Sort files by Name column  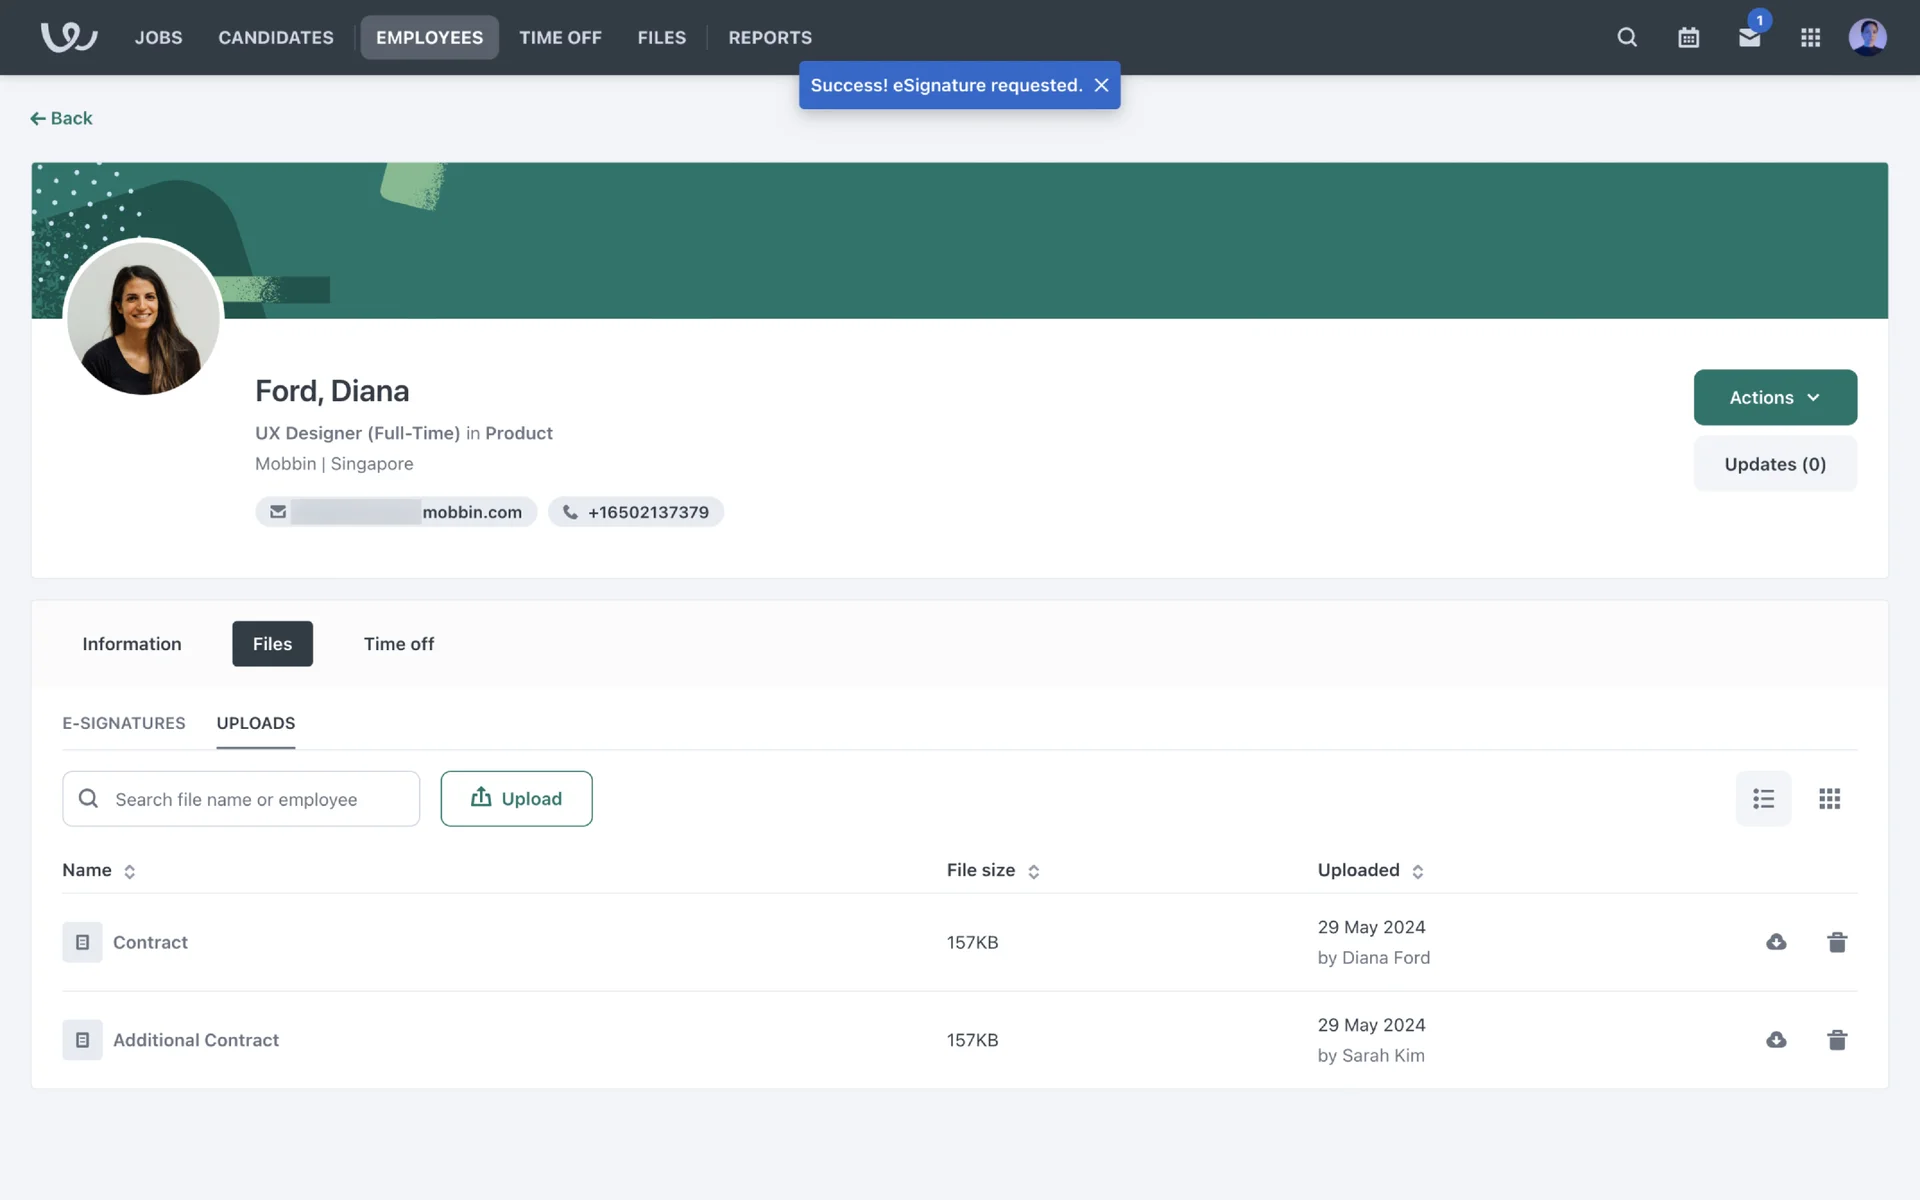coord(129,871)
